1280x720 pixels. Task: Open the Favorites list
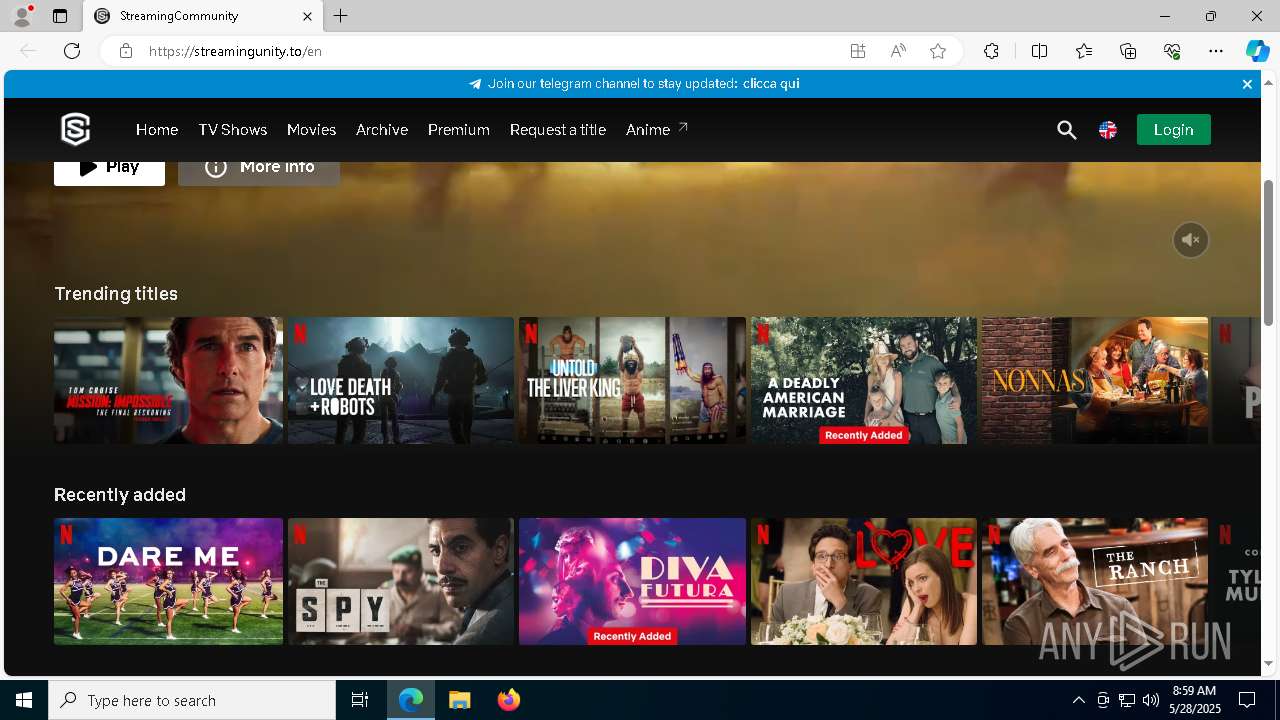click(1084, 51)
